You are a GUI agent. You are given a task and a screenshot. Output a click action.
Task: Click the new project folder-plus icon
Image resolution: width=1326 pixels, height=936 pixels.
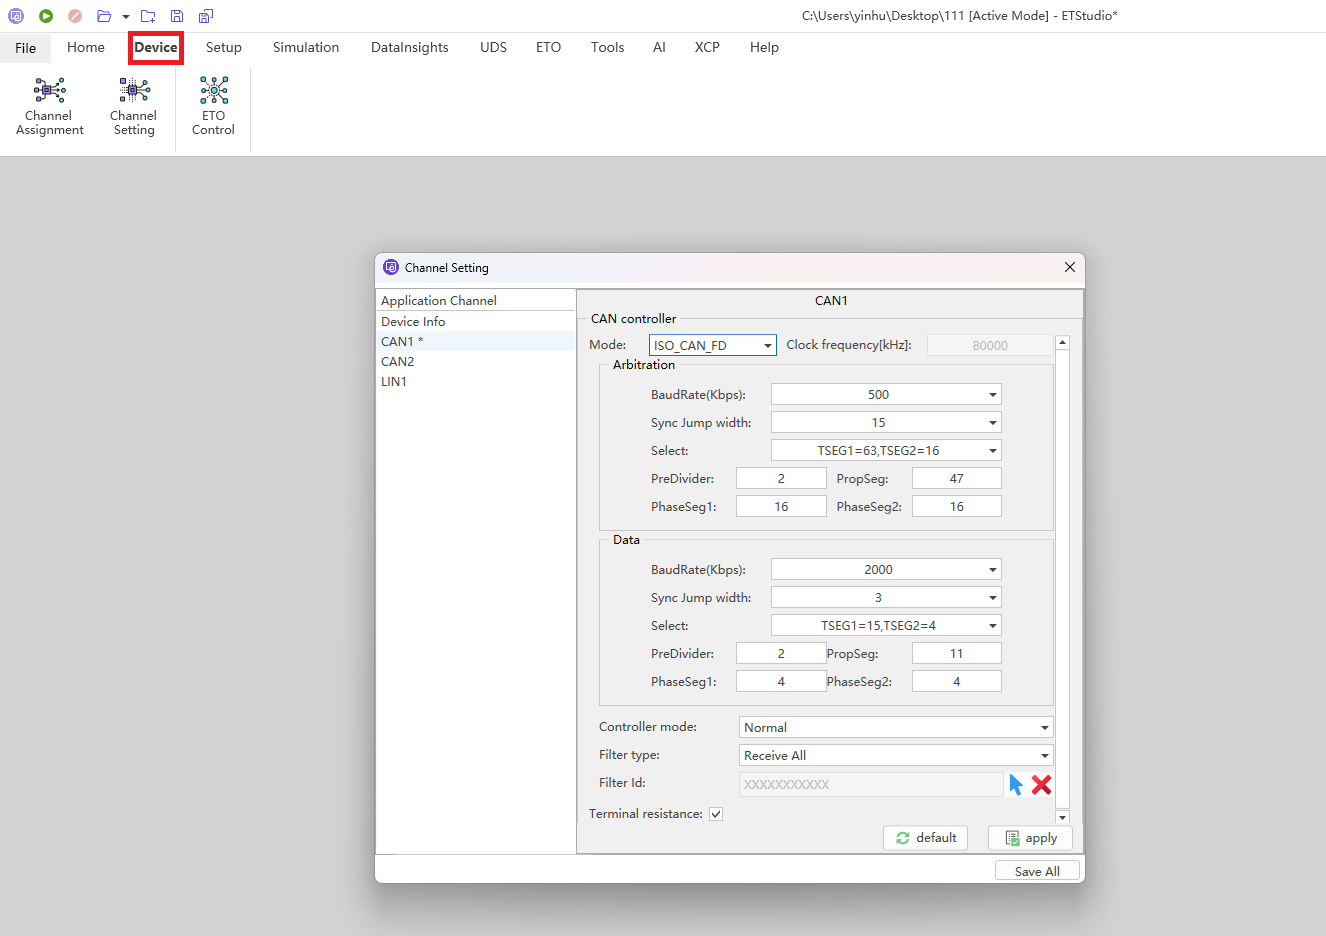pyautogui.click(x=148, y=16)
